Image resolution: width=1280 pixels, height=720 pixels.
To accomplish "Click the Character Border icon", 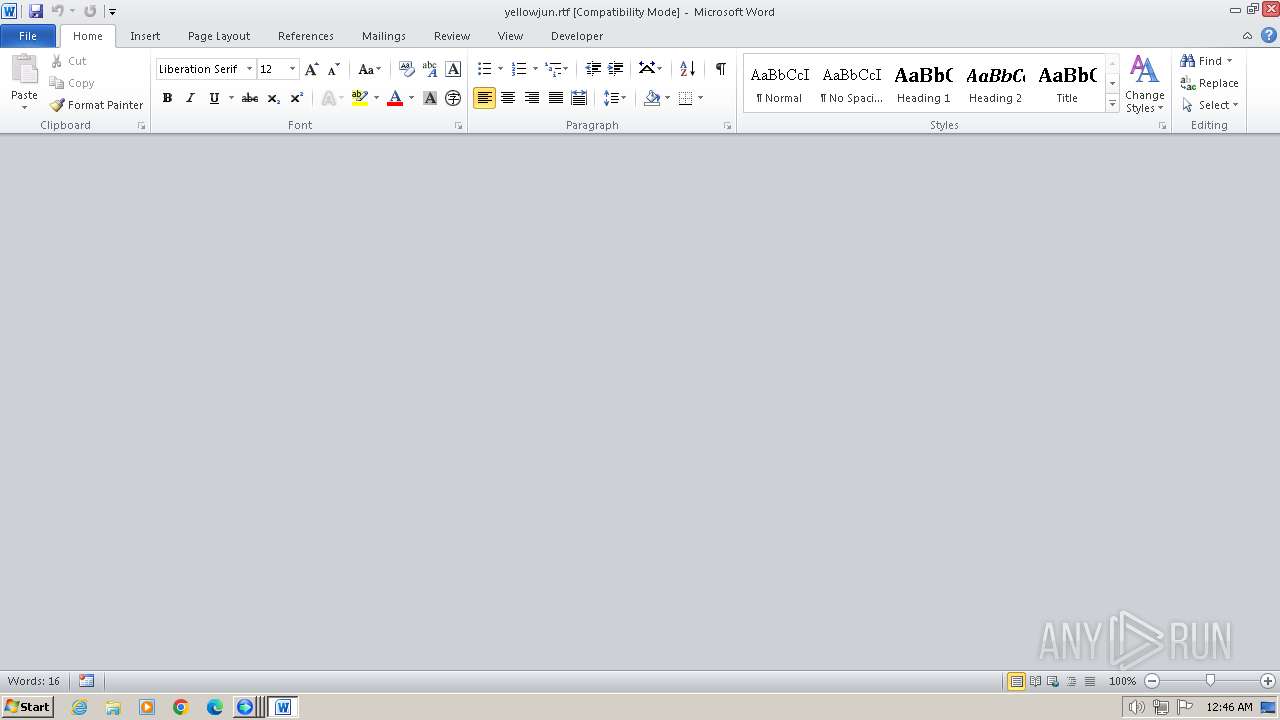I will tap(453, 69).
